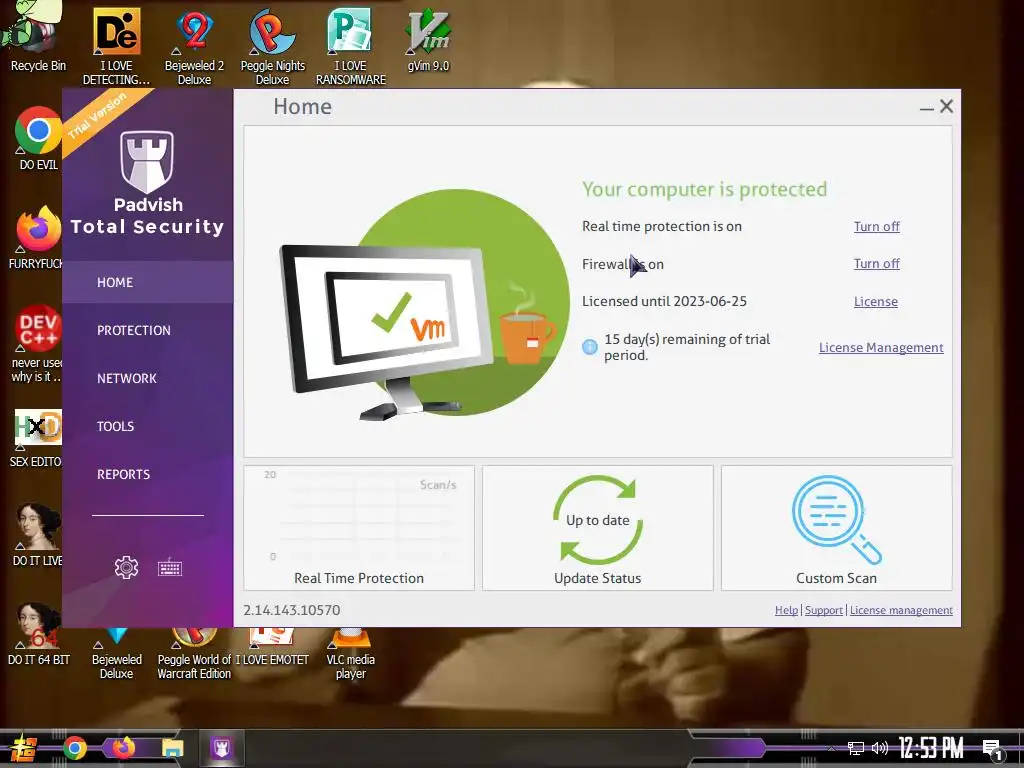Click the Help link in footer
Screen dimensions: 1024x768
(x=786, y=610)
